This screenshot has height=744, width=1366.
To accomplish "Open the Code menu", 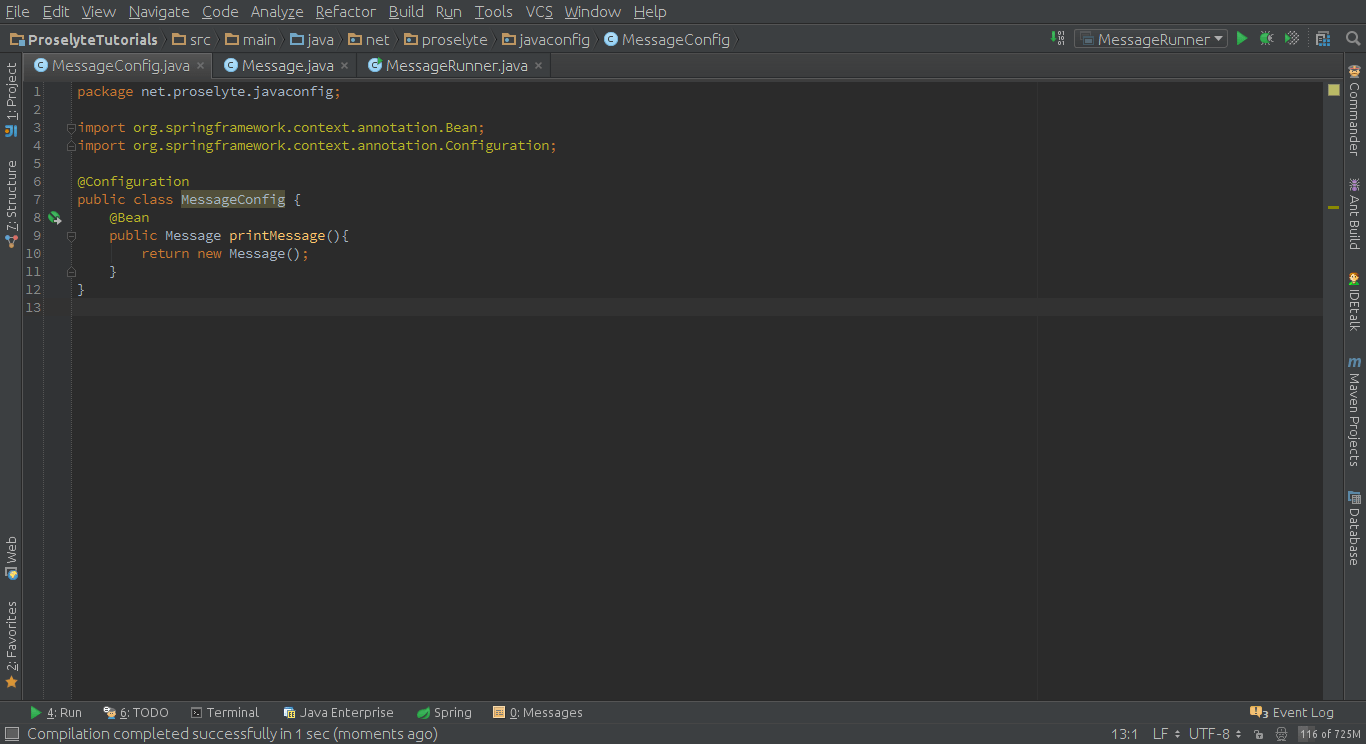I will coord(220,12).
